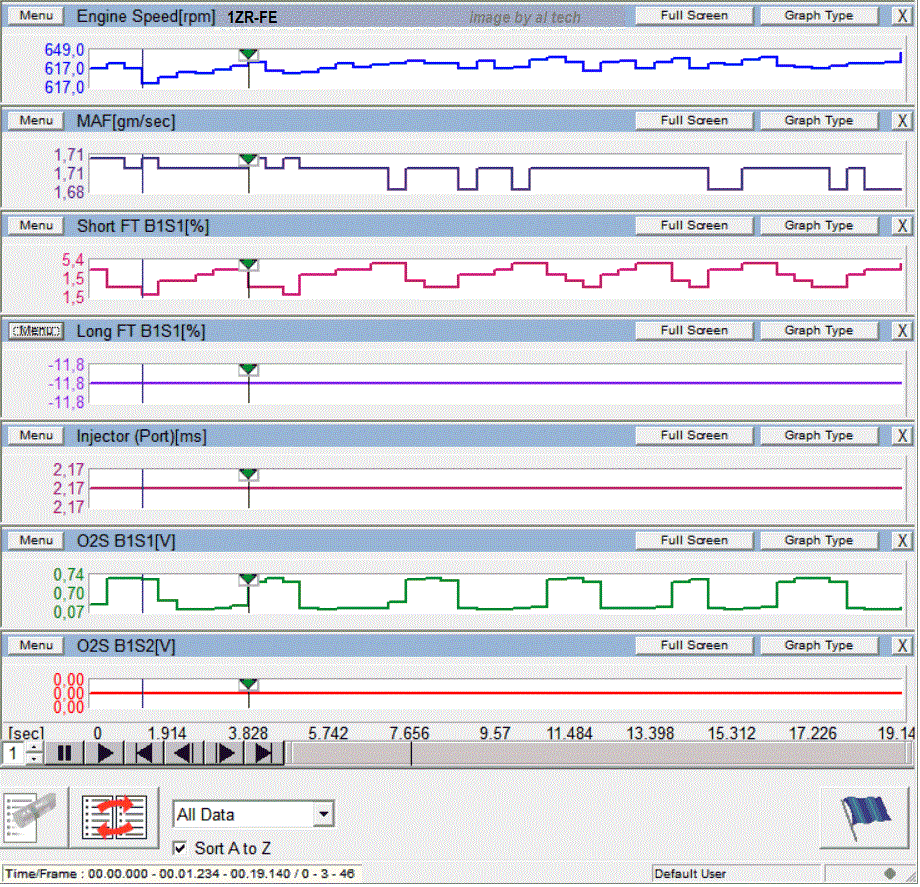
Task: Show Injector (Port) graph full screen
Action: pyautogui.click(x=694, y=435)
